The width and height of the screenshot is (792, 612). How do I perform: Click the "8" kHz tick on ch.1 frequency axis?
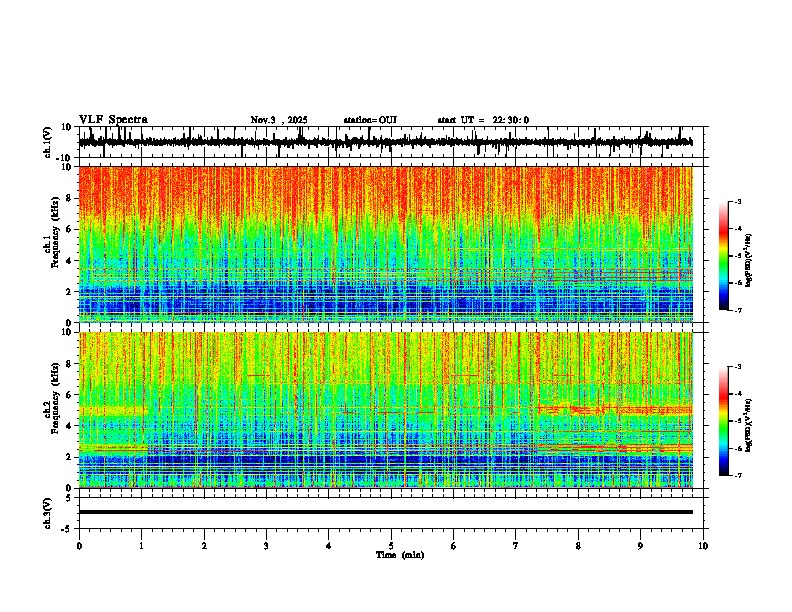point(69,198)
